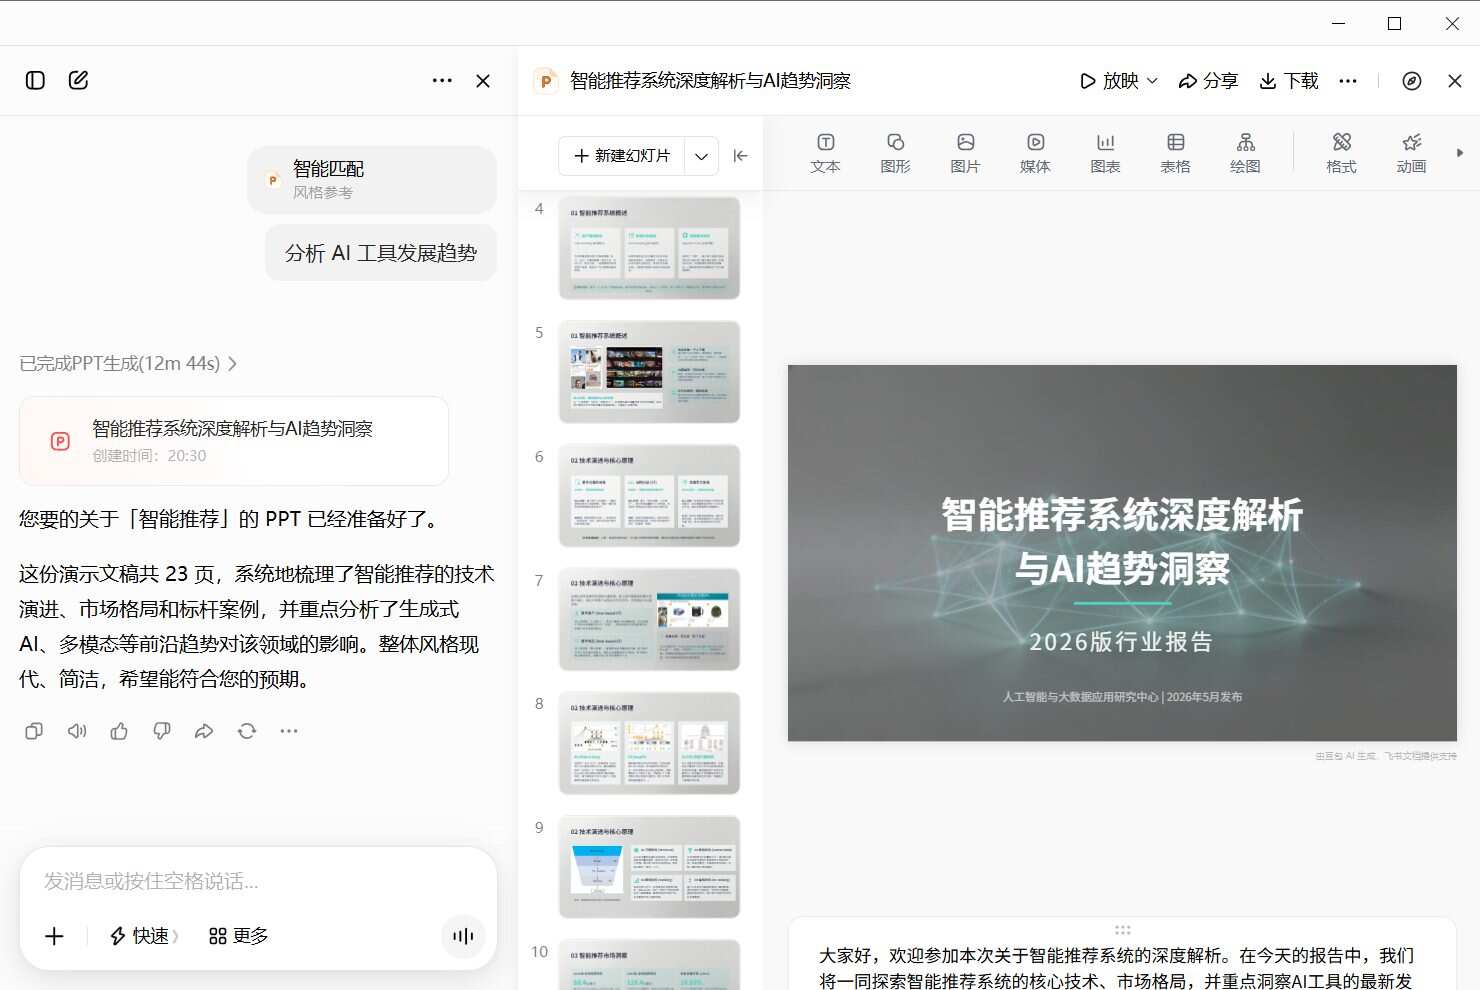The width and height of the screenshot is (1480, 990).
Task: Focus the message input field
Action: (x=258, y=881)
